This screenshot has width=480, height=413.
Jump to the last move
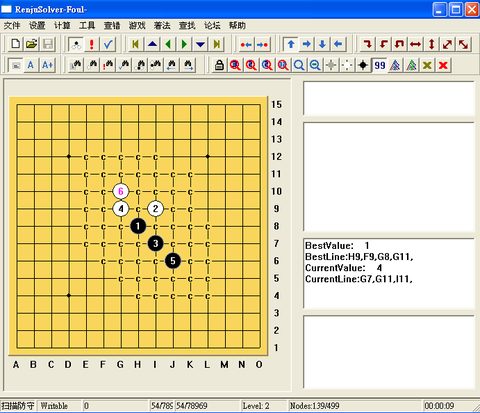[x=217, y=44]
